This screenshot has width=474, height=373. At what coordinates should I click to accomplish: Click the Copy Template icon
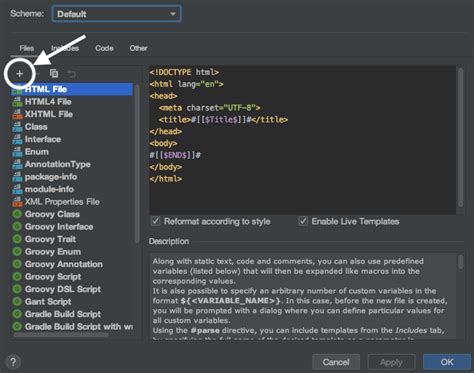[x=54, y=73]
